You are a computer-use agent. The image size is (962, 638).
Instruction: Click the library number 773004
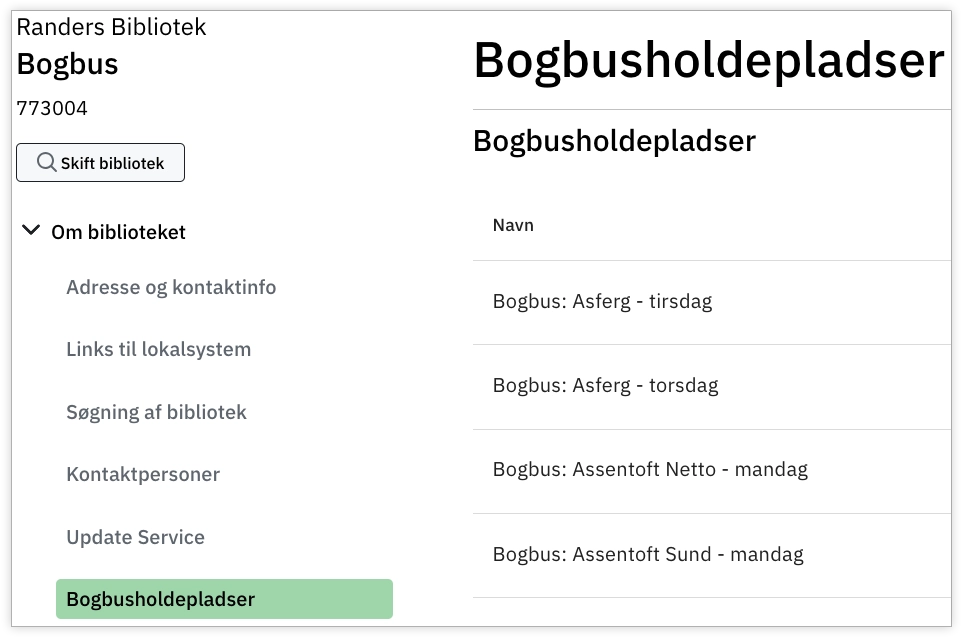click(x=52, y=108)
